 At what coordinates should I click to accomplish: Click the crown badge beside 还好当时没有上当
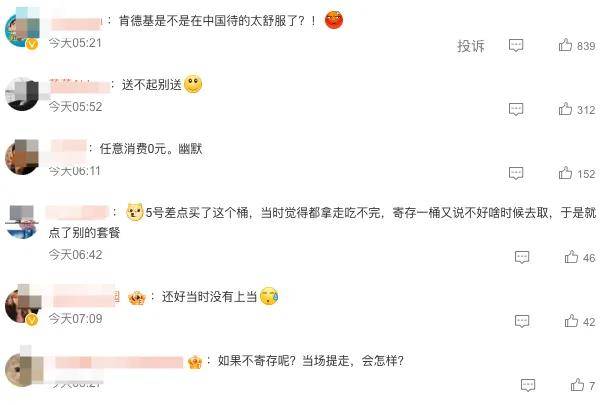tap(136, 297)
